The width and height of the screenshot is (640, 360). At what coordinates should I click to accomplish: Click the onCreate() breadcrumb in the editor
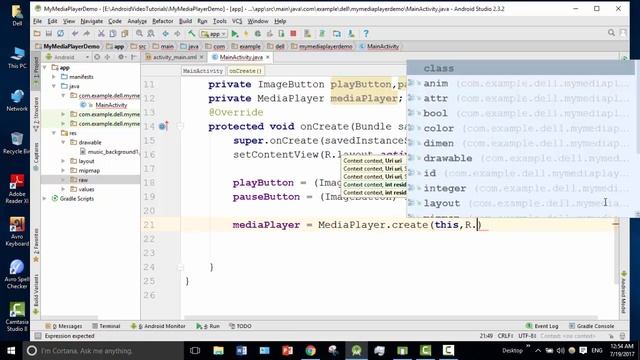[x=245, y=71]
